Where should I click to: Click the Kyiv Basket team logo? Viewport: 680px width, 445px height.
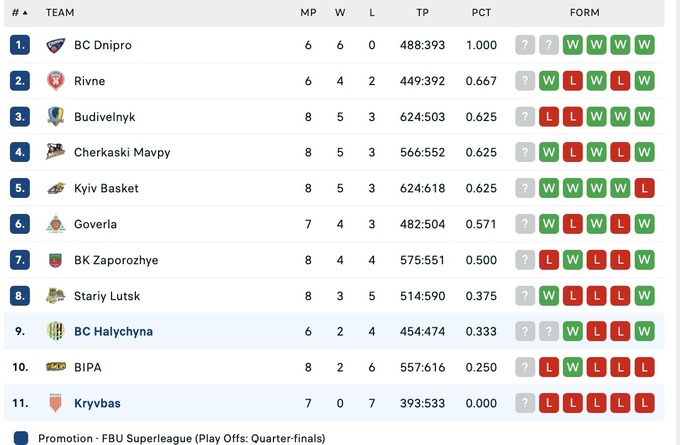[55, 188]
